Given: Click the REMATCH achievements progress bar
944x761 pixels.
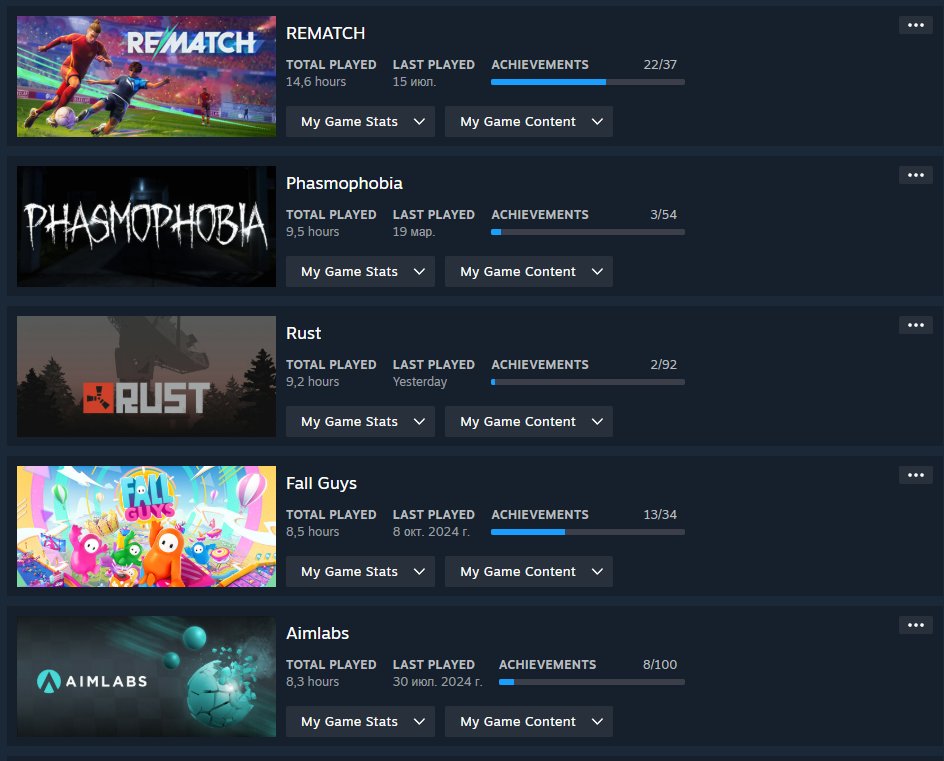Looking at the screenshot, I should (x=588, y=82).
